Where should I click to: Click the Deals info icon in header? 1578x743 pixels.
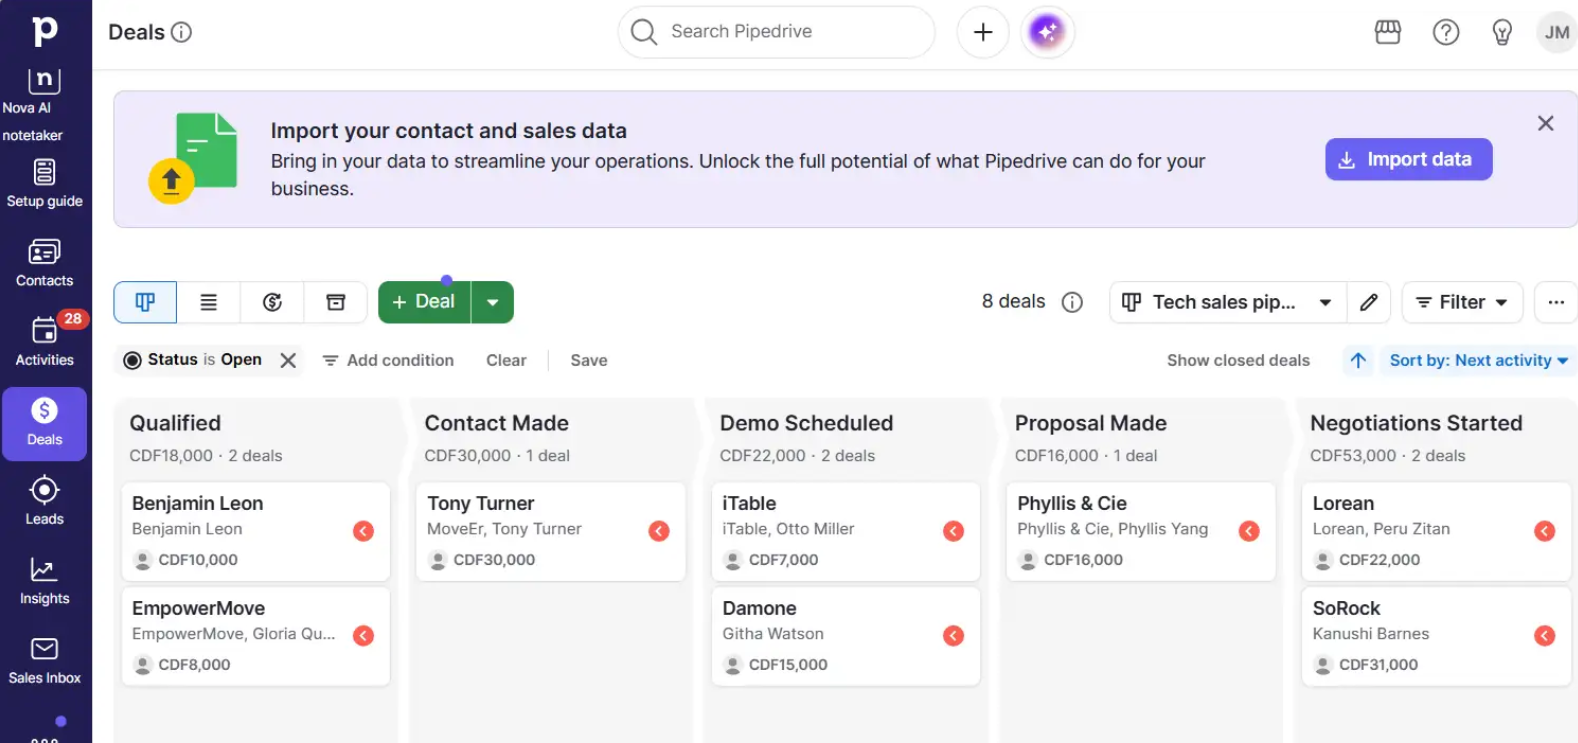tap(181, 32)
